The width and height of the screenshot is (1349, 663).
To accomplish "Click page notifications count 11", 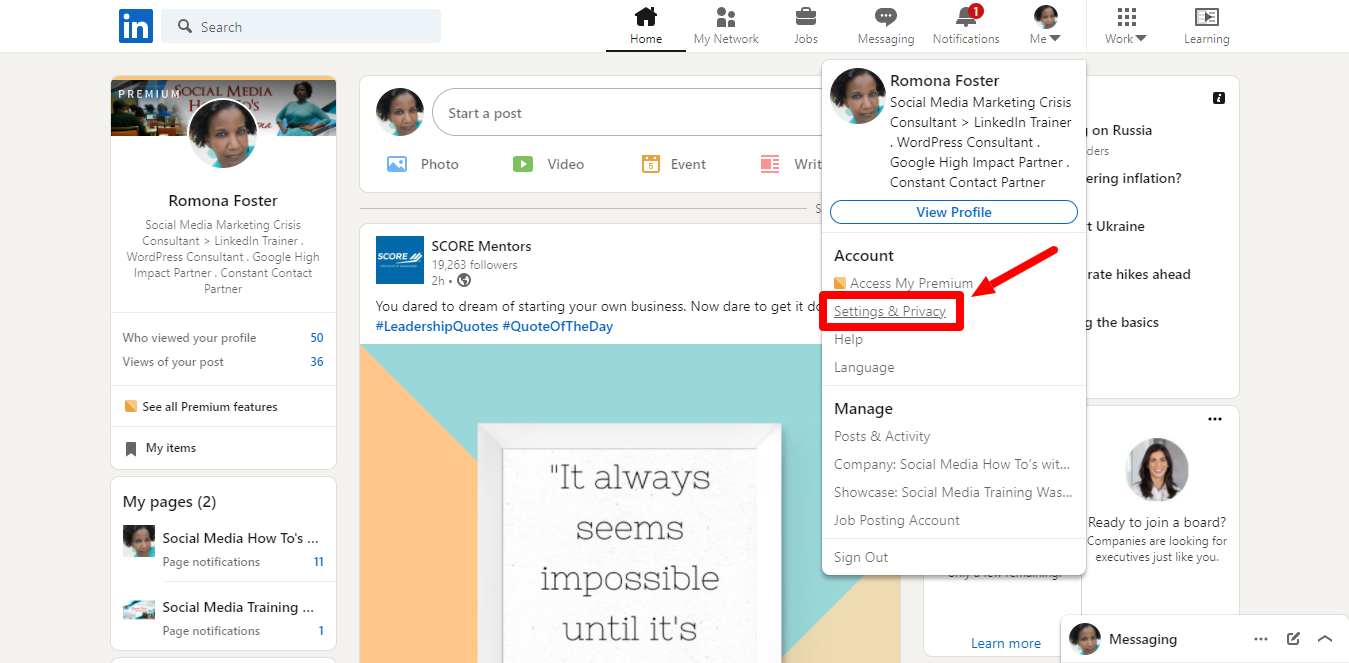I will click(319, 562).
